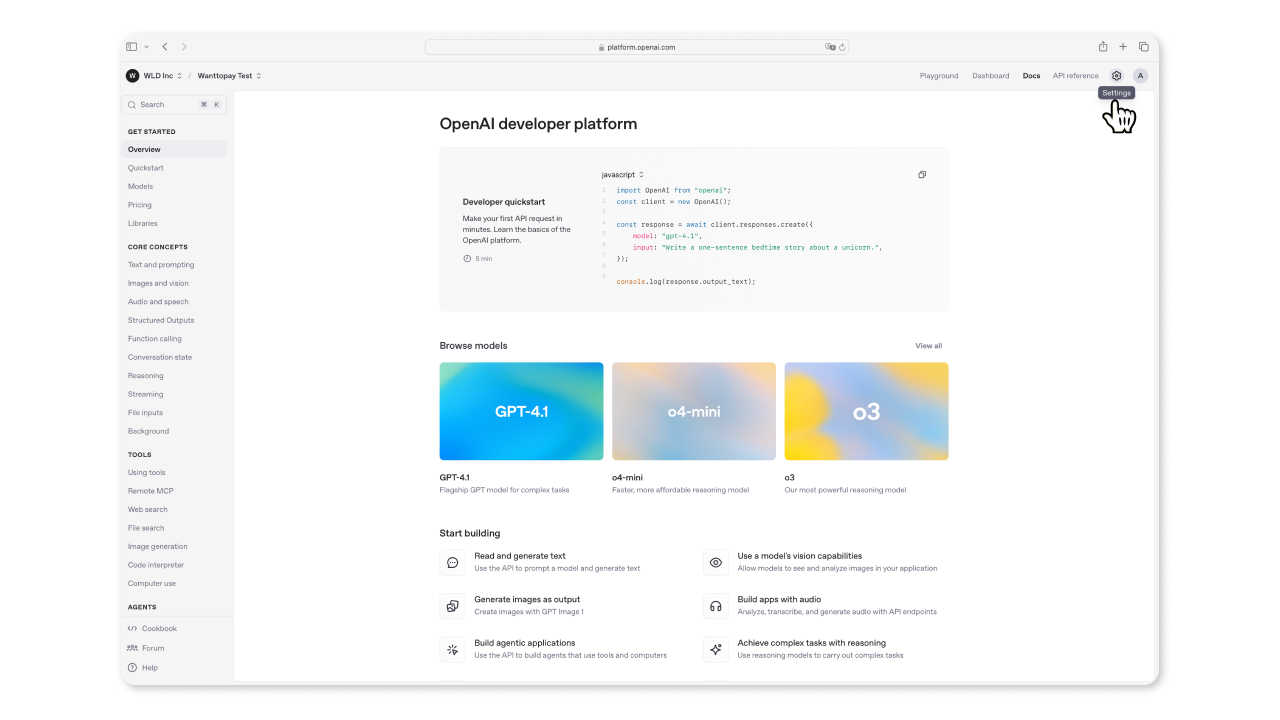Click the Read and generate text icon
The height and width of the screenshot is (720, 1280).
tap(453, 563)
